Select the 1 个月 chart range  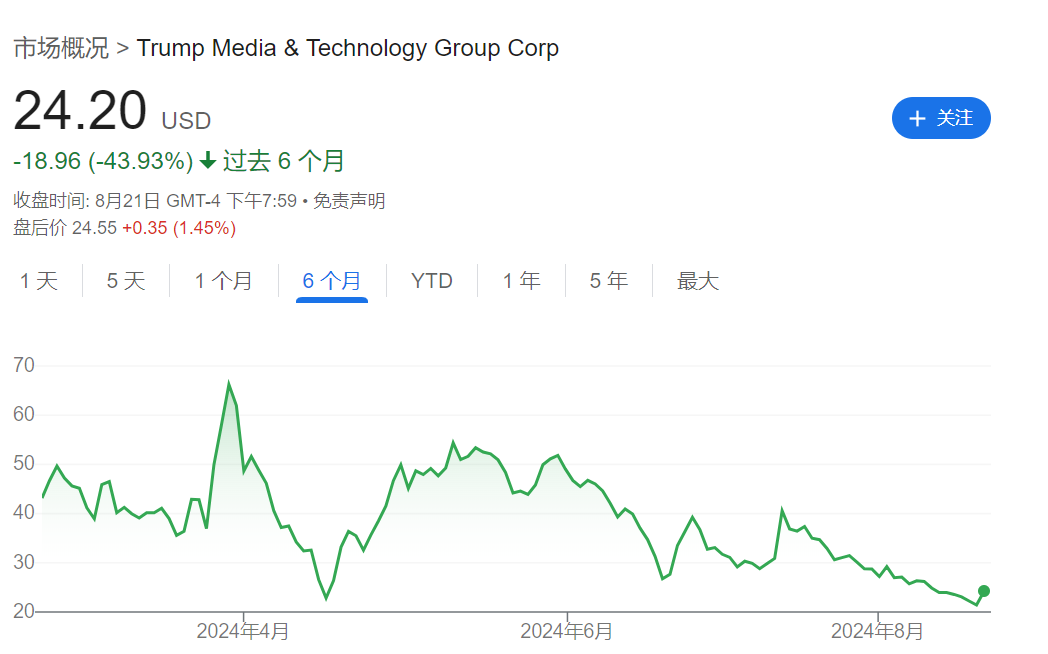click(x=224, y=281)
